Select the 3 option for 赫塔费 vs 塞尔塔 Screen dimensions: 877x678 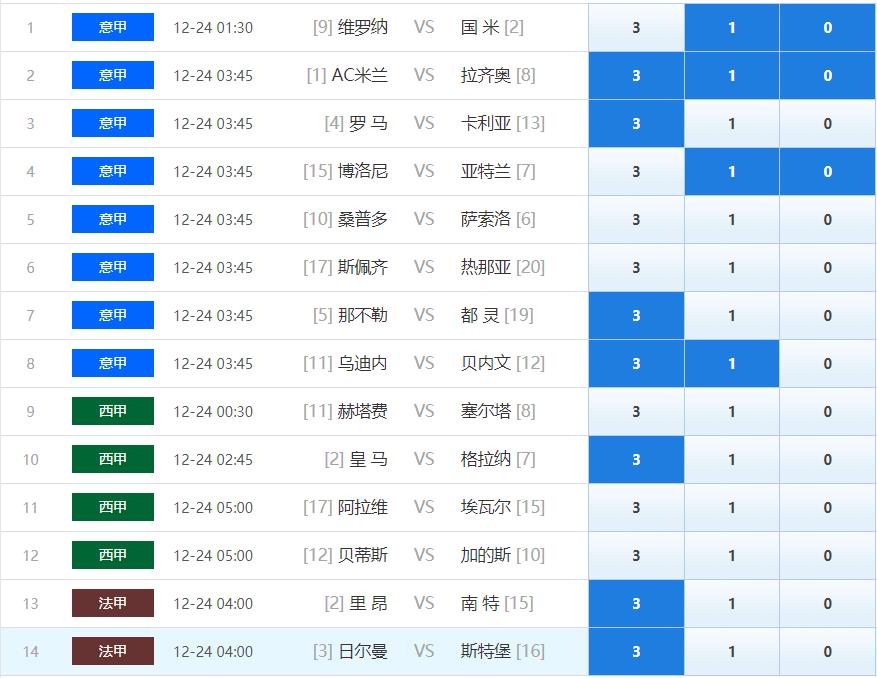pyautogui.click(x=636, y=412)
